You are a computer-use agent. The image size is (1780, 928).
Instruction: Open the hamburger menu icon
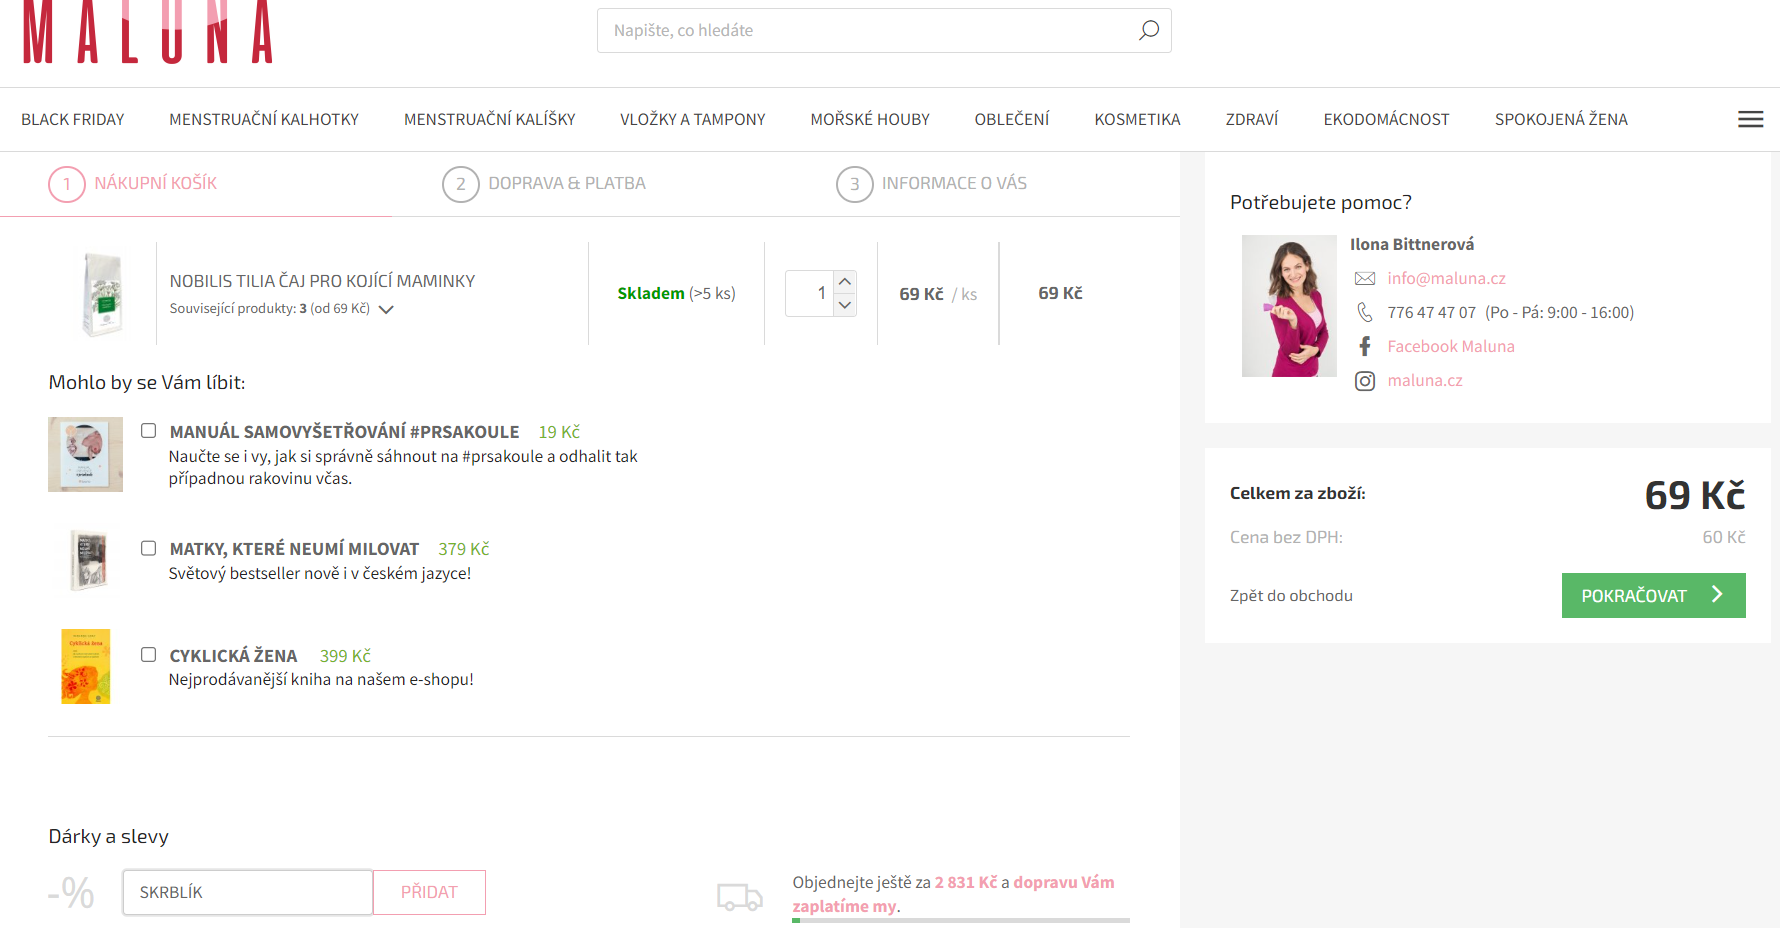tap(1750, 119)
